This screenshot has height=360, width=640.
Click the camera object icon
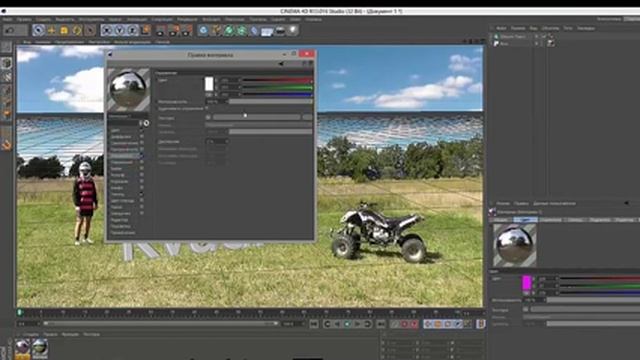pyautogui.click(x=280, y=30)
